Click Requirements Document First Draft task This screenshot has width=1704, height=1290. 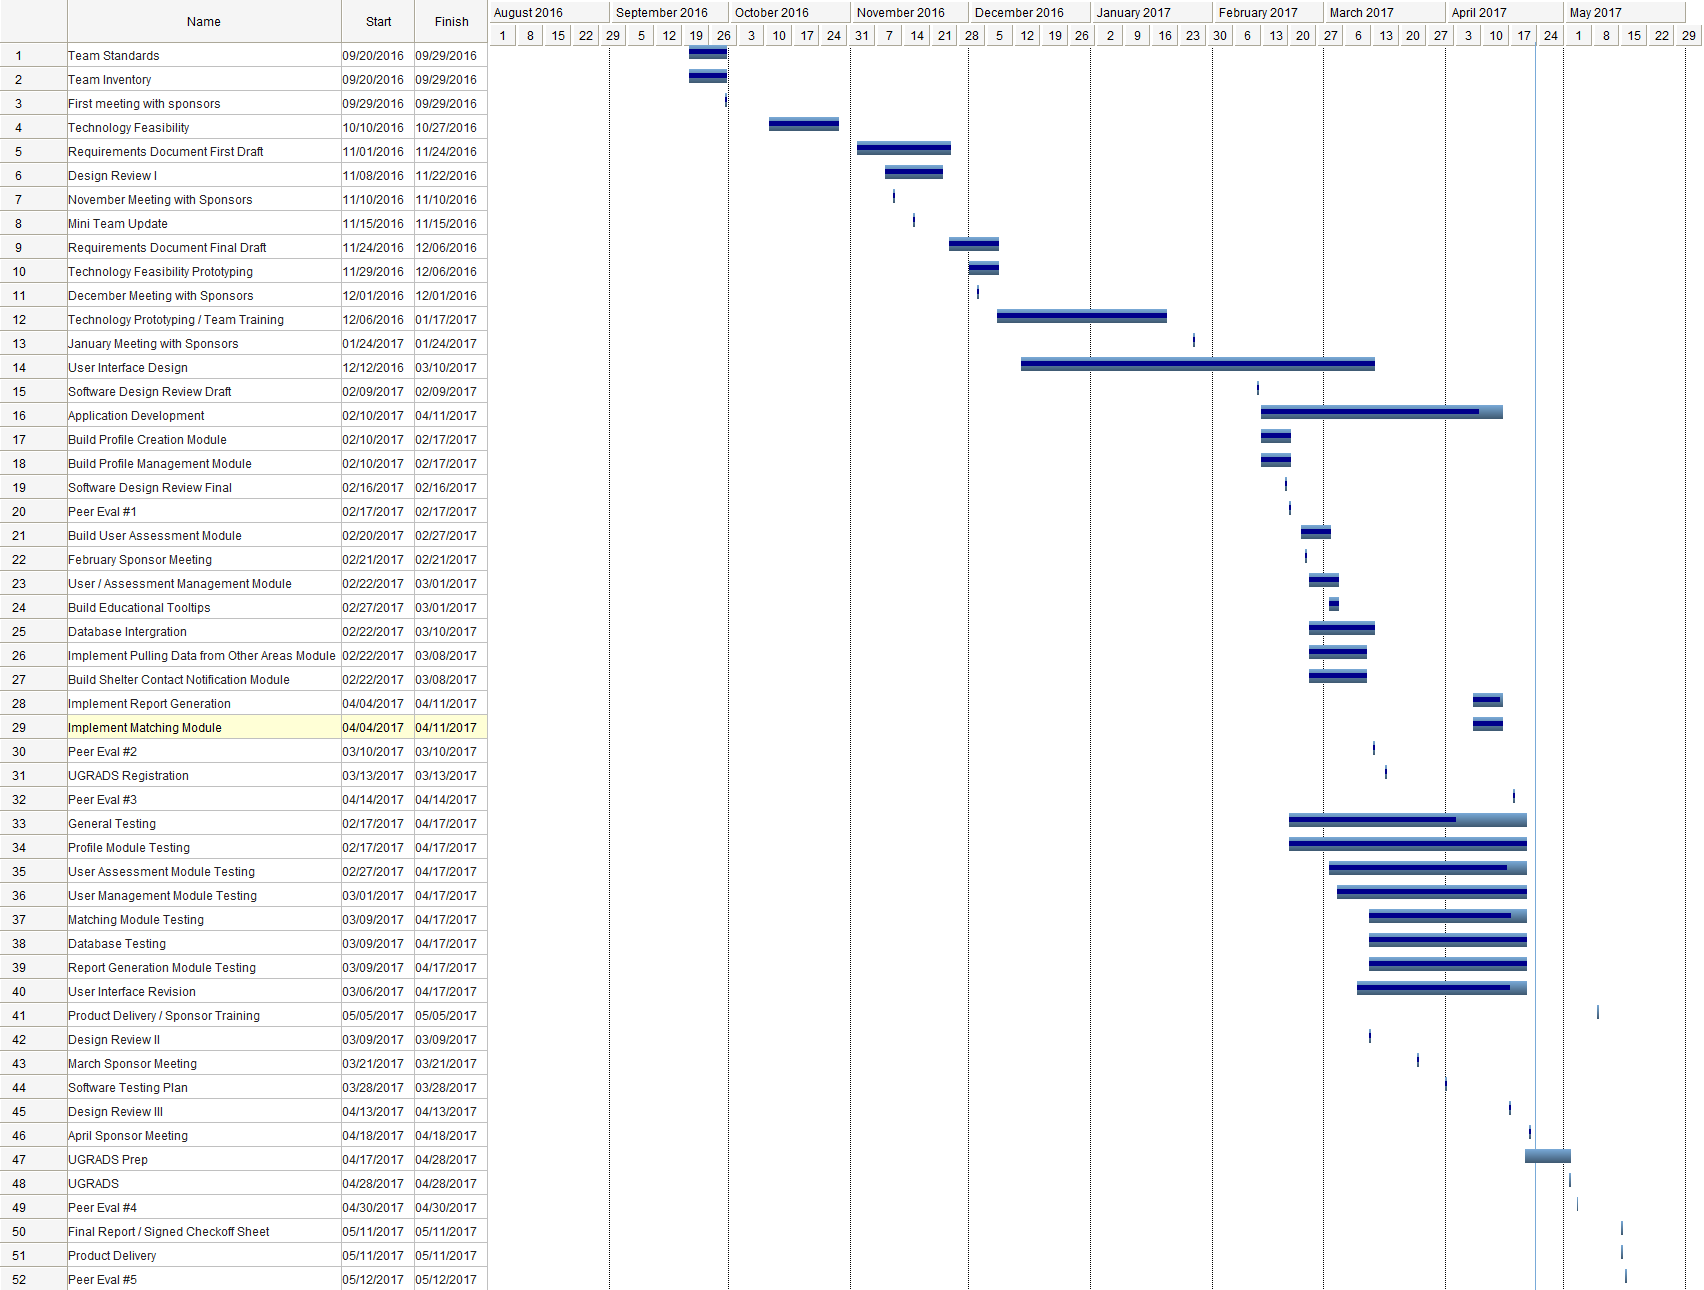tap(166, 152)
